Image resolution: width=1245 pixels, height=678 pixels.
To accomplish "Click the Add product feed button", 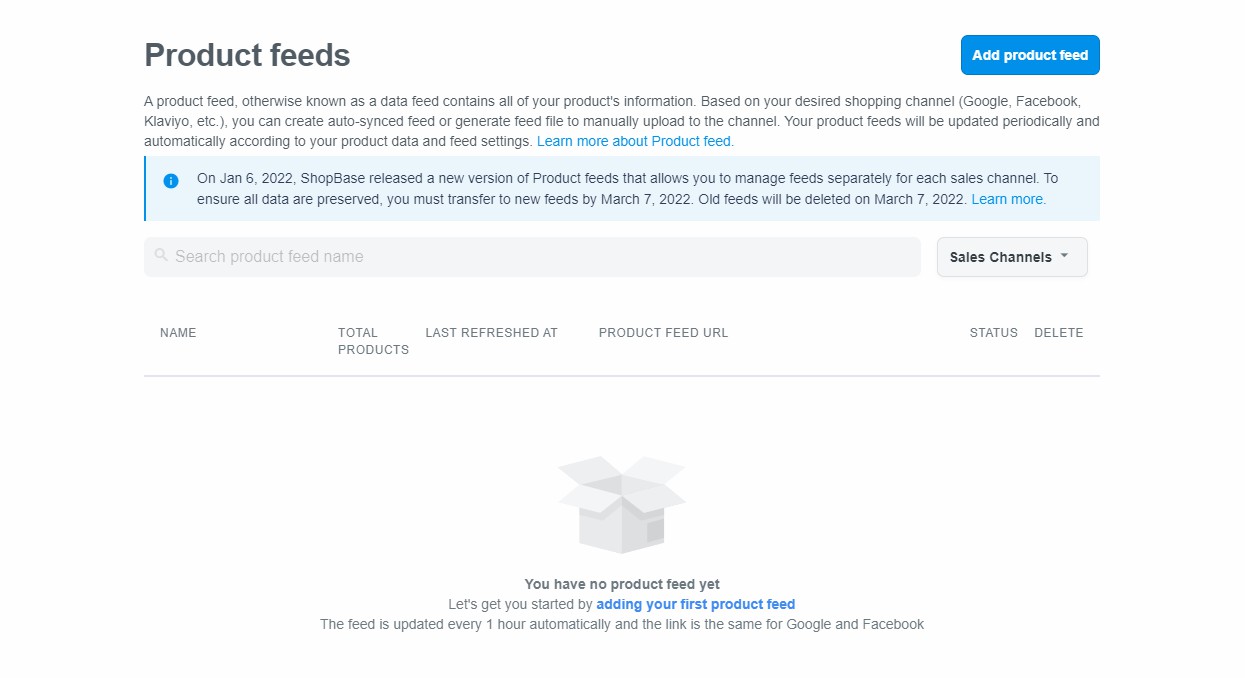I will [1029, 55].
